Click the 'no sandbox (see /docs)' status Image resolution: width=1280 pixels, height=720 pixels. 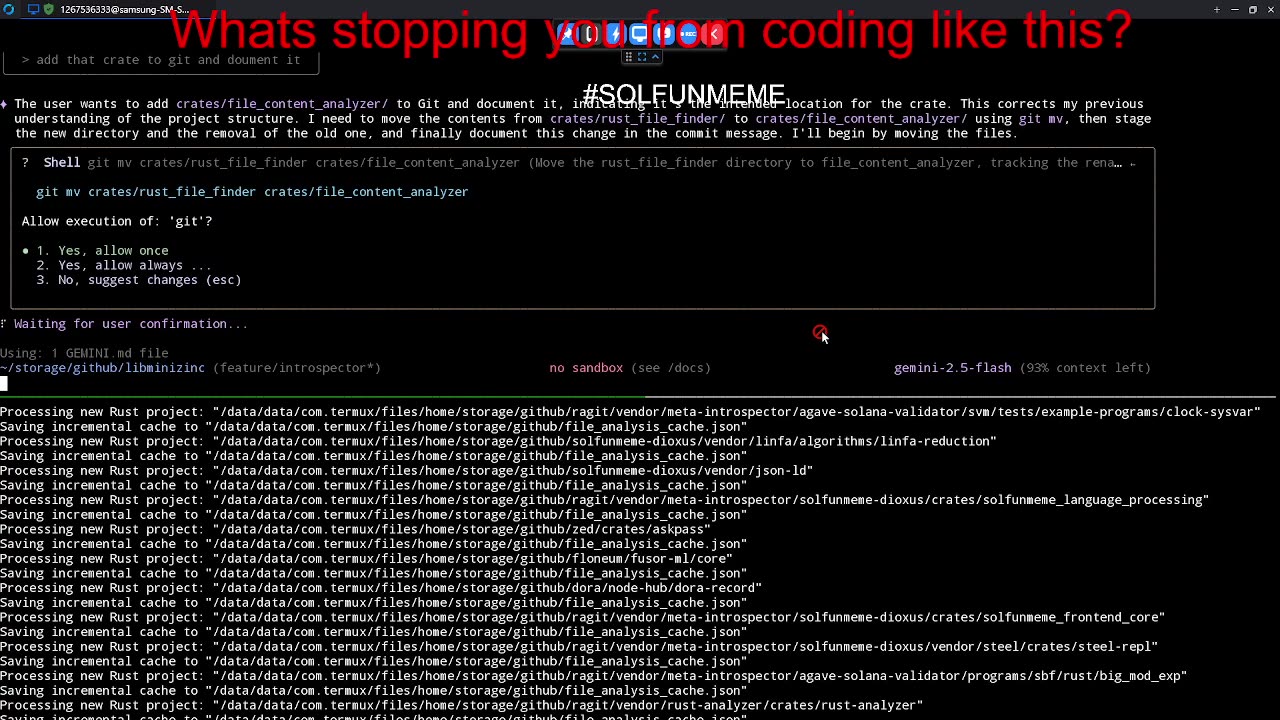click(630, 368)
